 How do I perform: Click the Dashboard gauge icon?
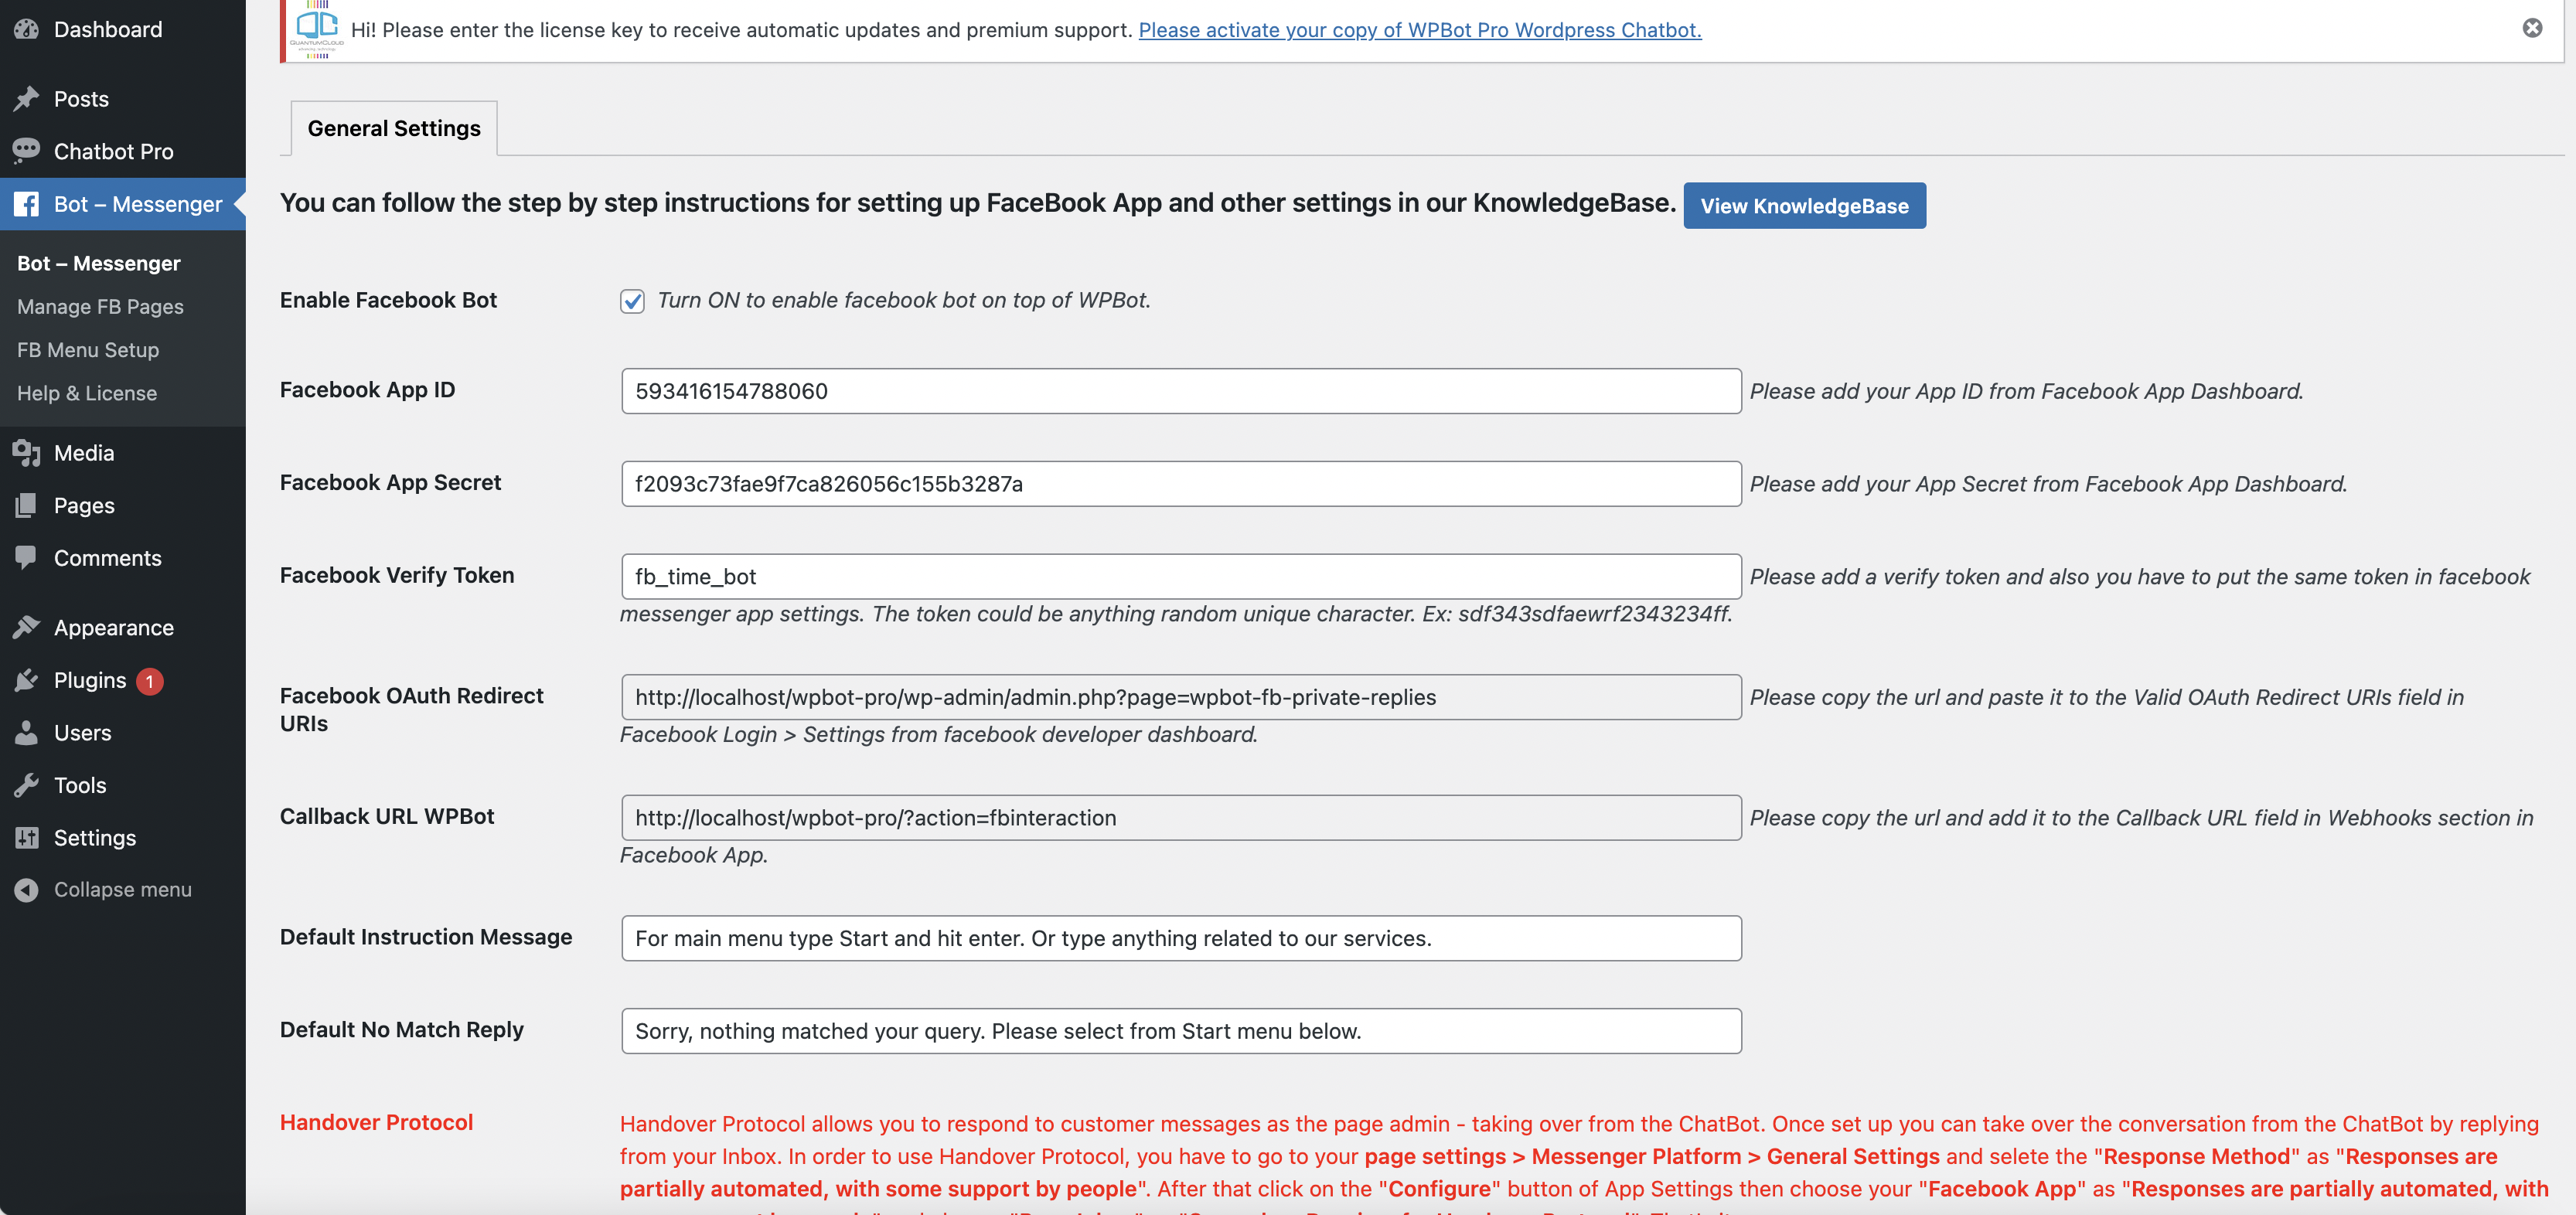coord(26,29)
